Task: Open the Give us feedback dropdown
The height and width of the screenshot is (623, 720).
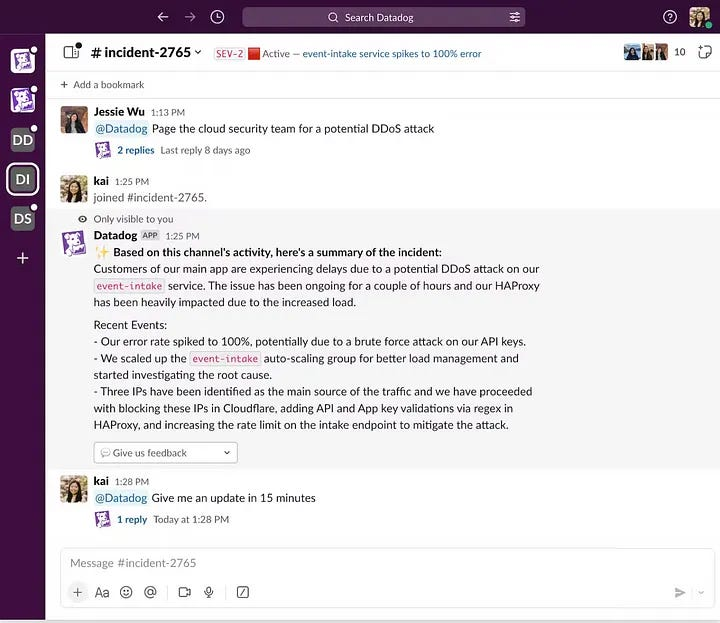Action: tap(165, 453)
